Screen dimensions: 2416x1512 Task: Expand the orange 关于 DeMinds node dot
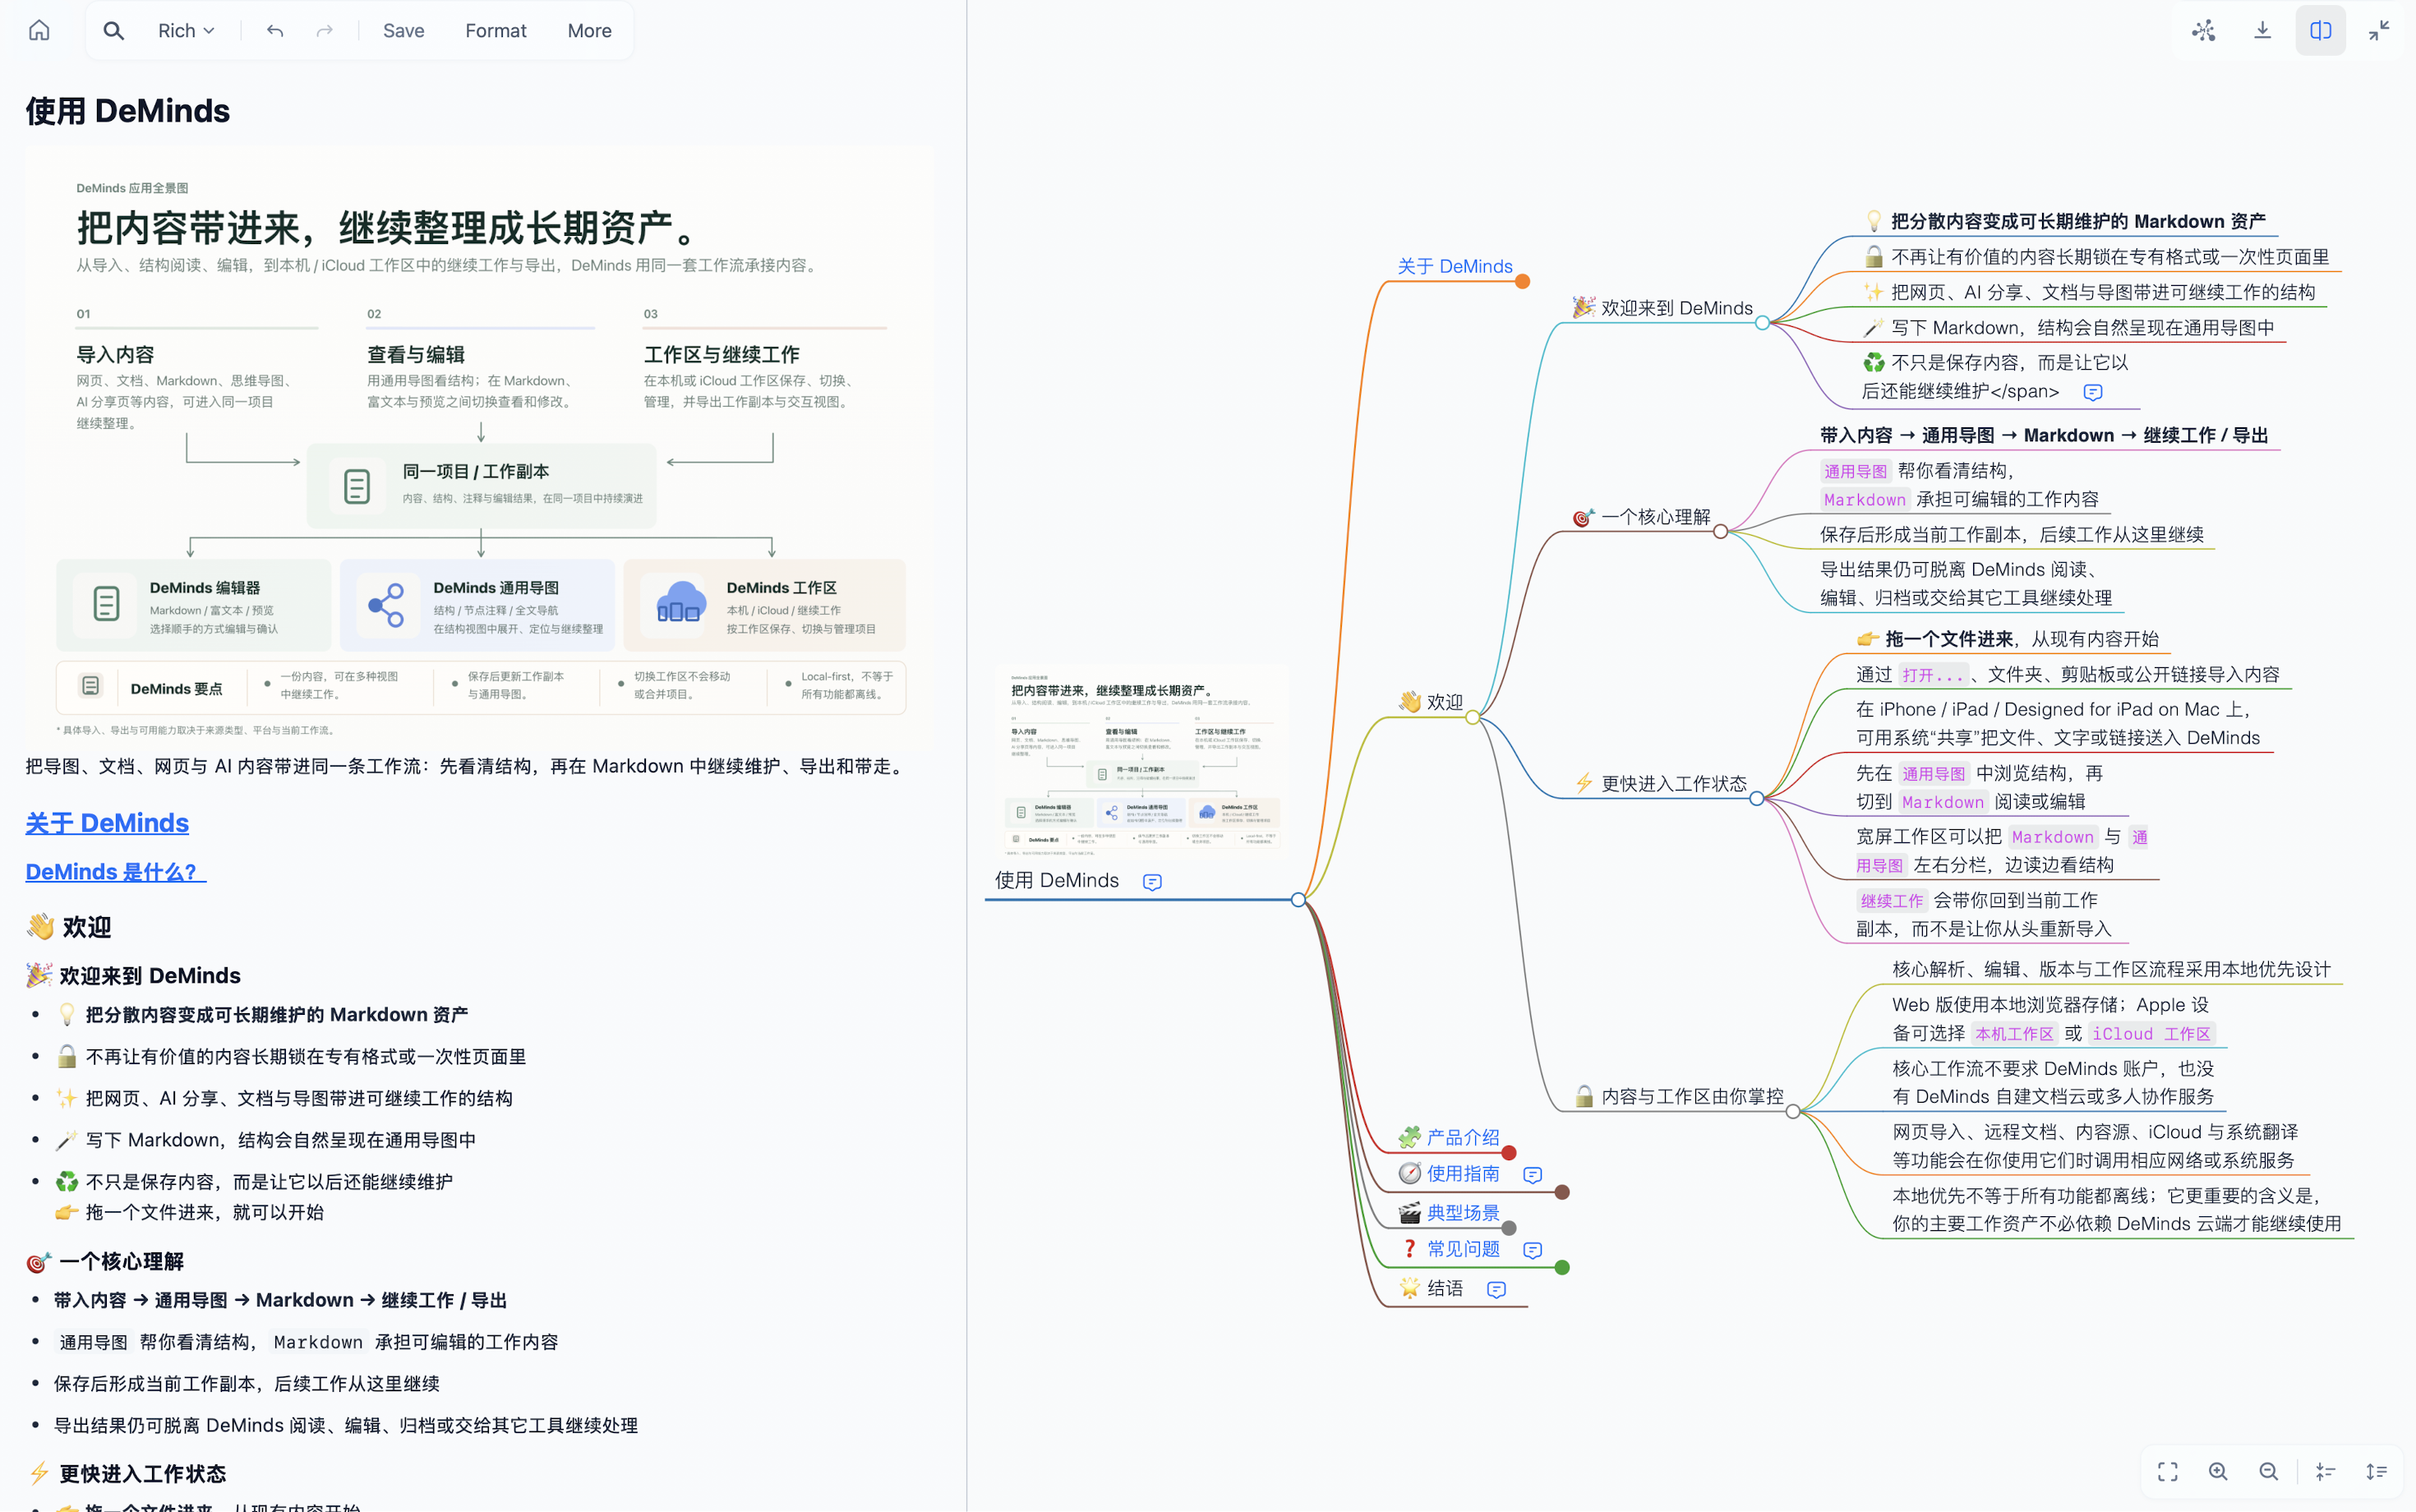(x=1522, y=282)
